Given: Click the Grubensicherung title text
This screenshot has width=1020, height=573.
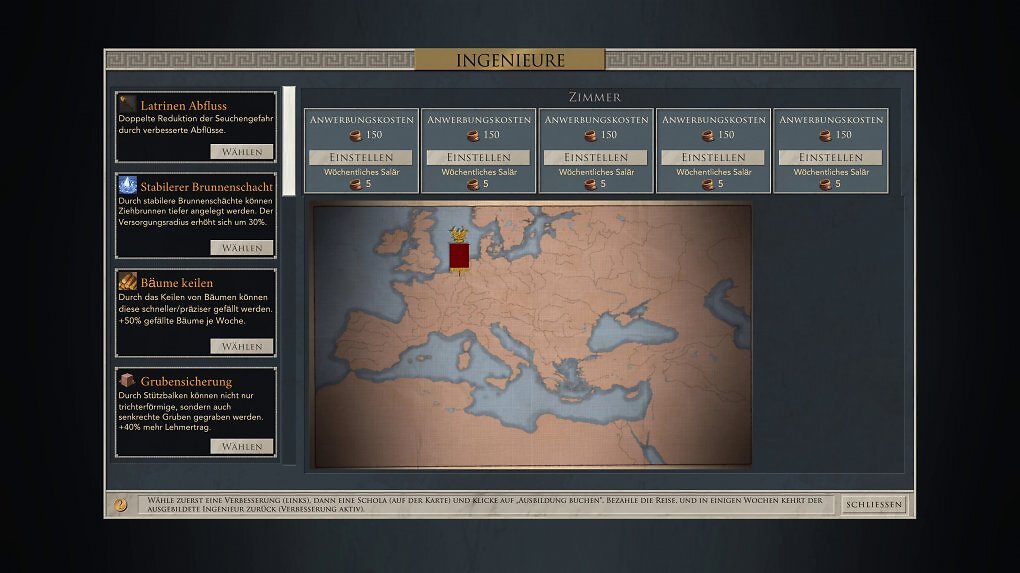Looking at the screenshot, I should [x=186, y=382].
